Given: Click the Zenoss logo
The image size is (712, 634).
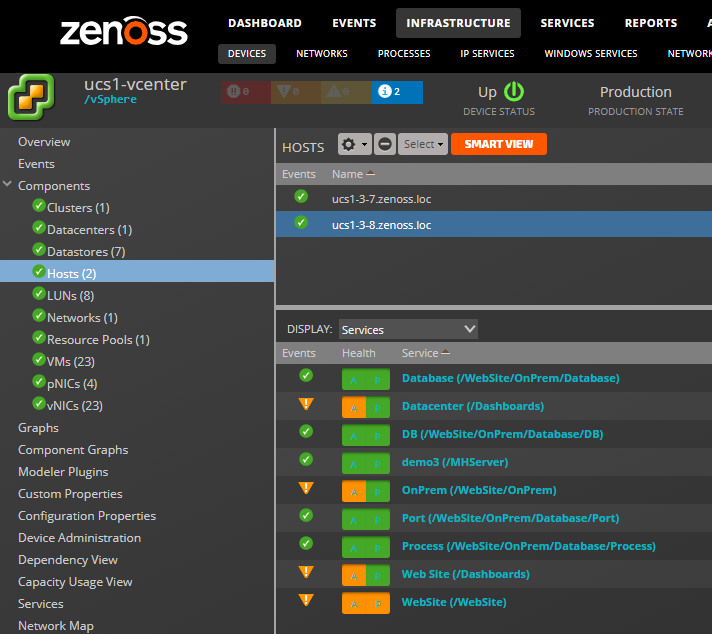Looking at the screenshot, I should (x=124, y=31).
